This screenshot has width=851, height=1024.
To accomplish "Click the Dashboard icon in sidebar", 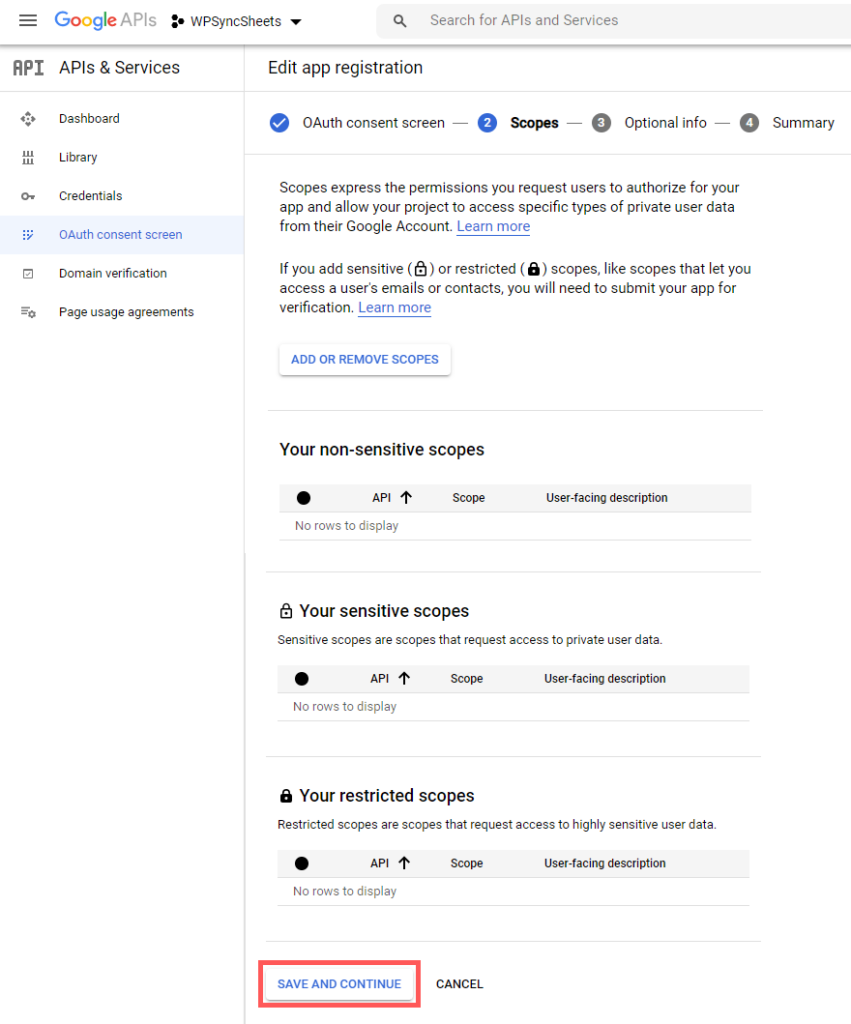I will tap(27, 119).
